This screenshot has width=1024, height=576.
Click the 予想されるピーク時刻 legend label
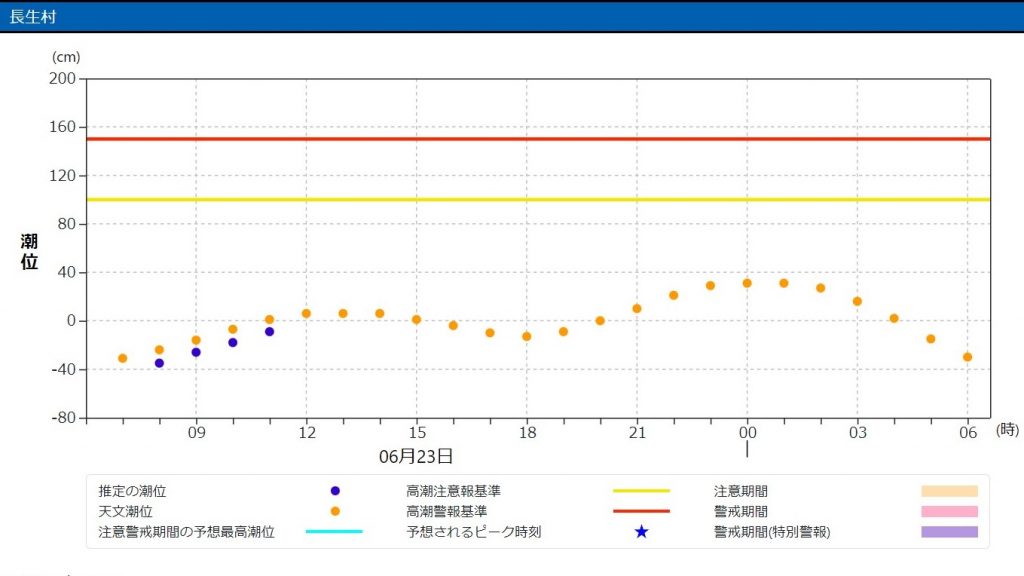(x=473, y=532)
